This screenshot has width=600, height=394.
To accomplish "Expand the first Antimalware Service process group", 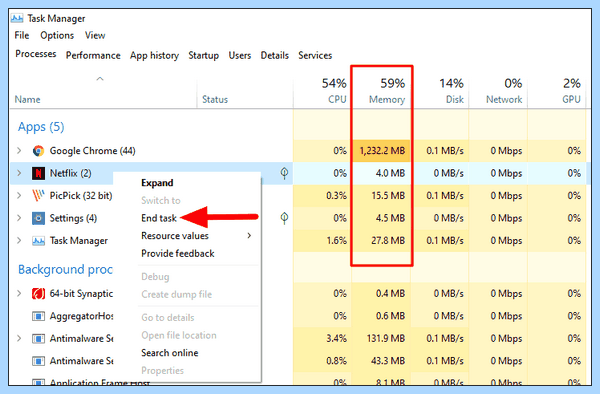I will [x=19, y=339].
